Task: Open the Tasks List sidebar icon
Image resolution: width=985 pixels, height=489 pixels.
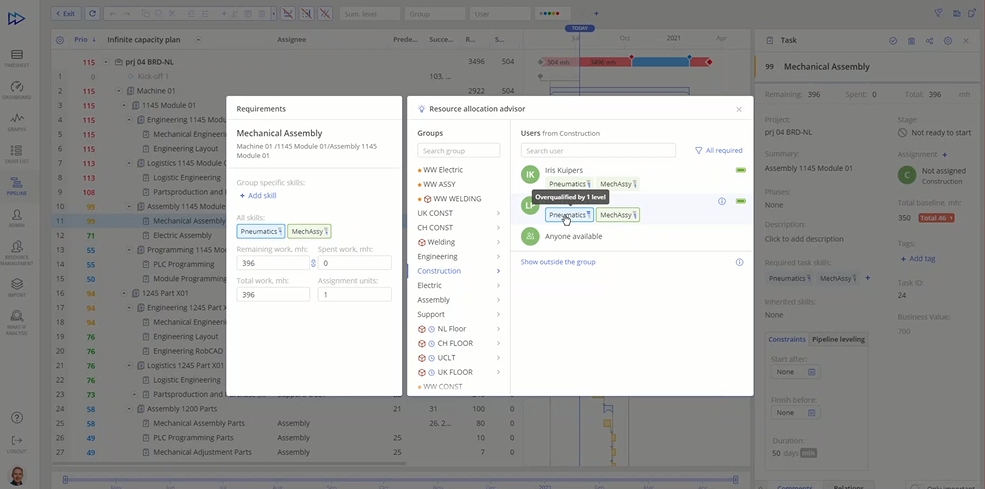Action: (17, 153)
